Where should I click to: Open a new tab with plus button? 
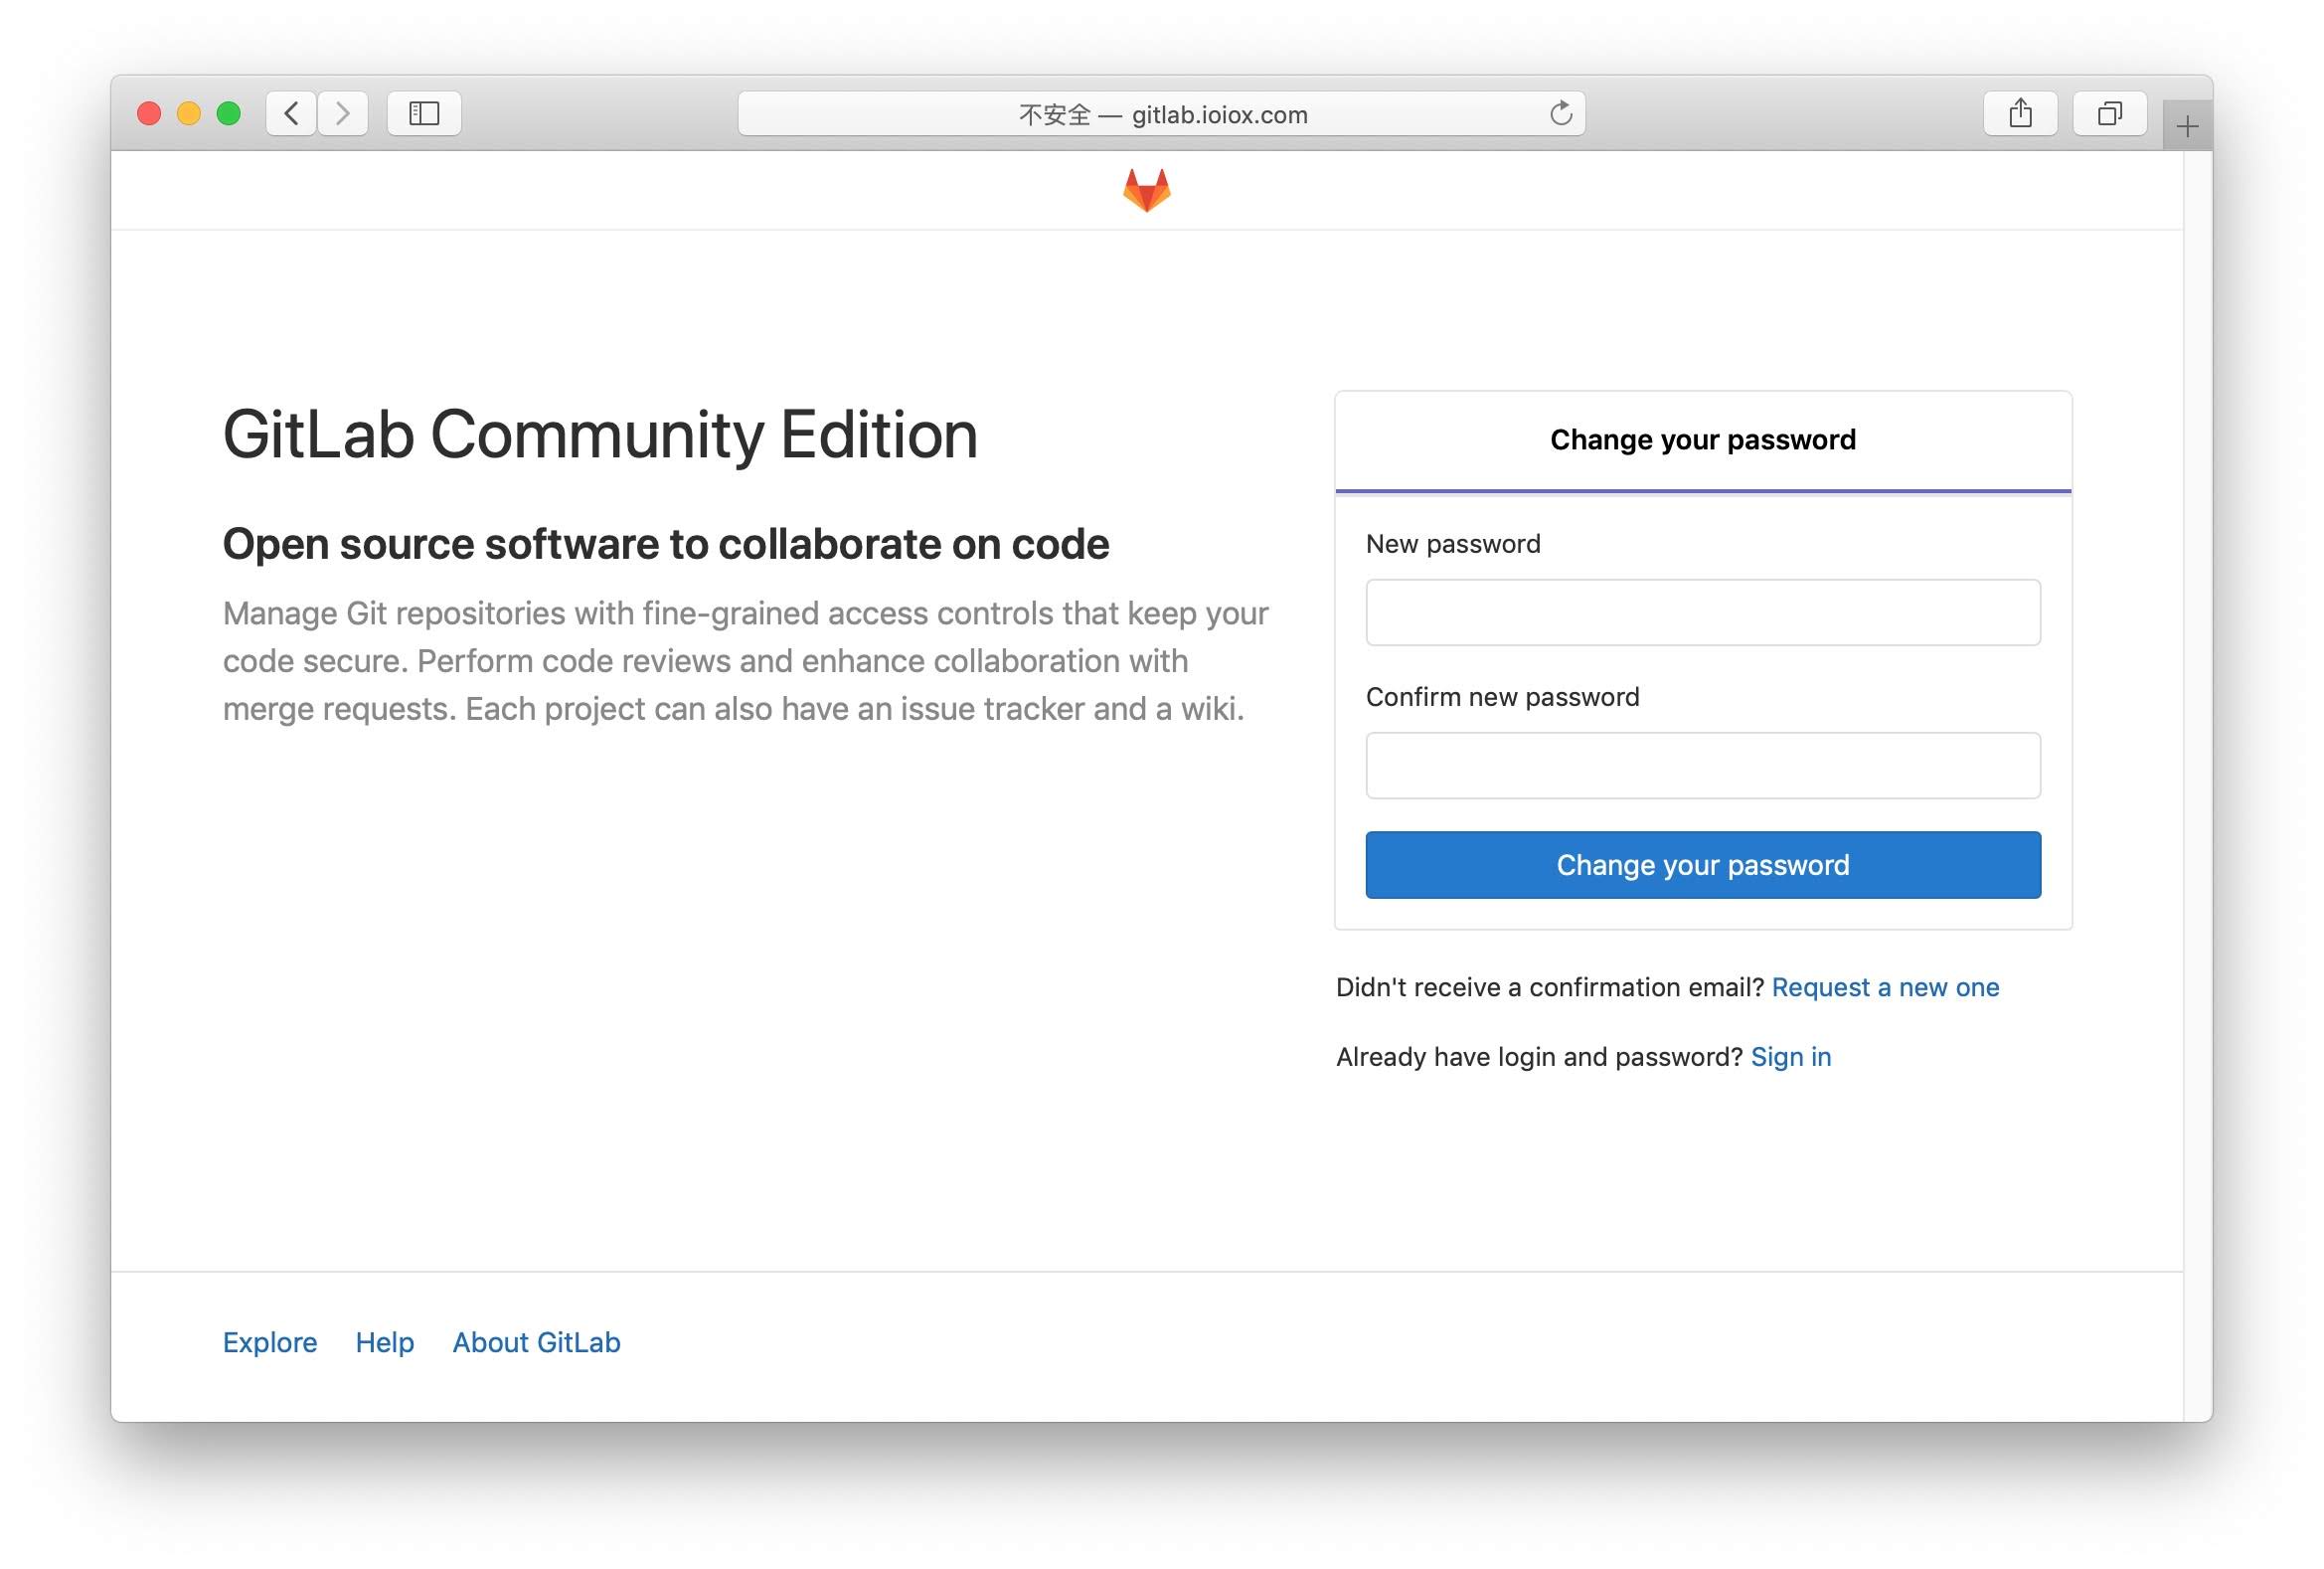pos(2187,126)
